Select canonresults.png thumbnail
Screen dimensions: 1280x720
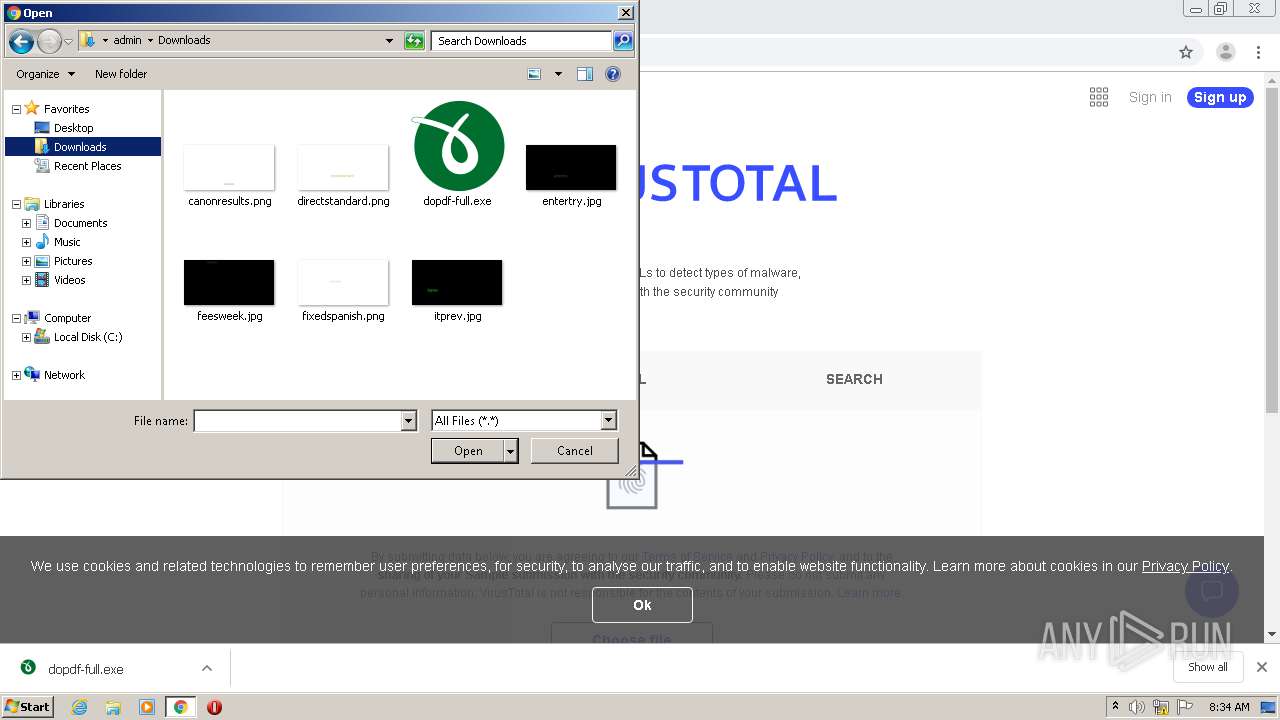tap(229, 167)
